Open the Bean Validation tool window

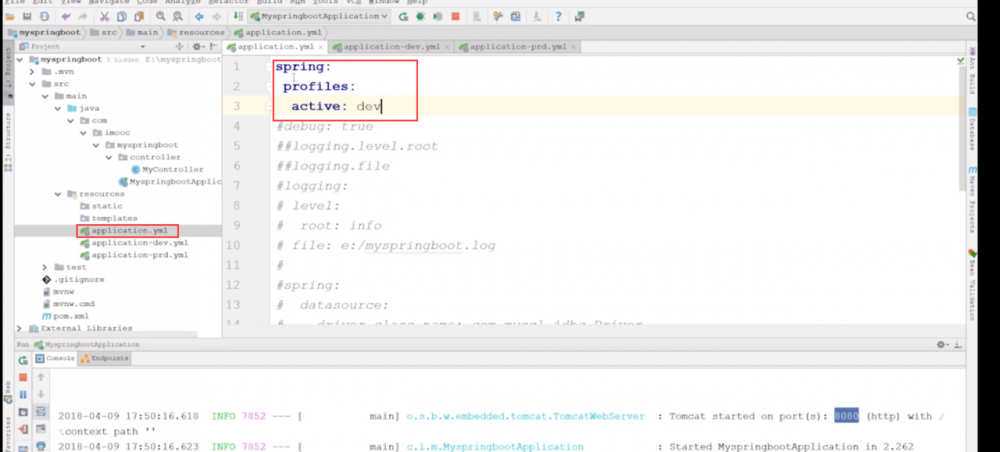pyautogui.click(x=973, y=286)
